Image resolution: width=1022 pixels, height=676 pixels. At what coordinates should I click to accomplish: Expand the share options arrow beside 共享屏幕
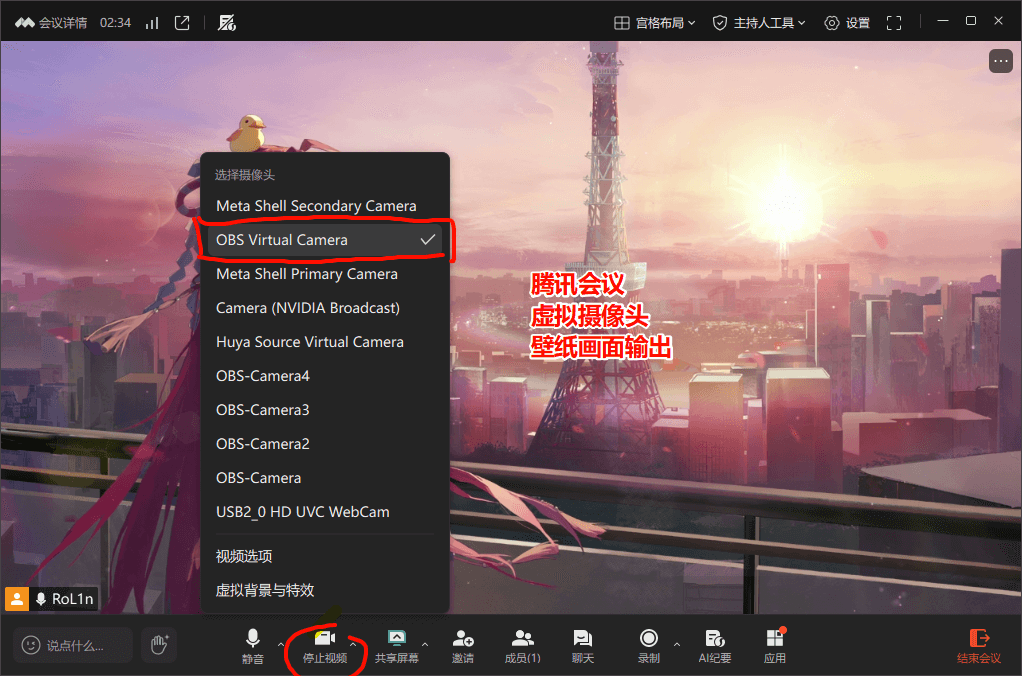pyautogui.click(x=425, y=644)
